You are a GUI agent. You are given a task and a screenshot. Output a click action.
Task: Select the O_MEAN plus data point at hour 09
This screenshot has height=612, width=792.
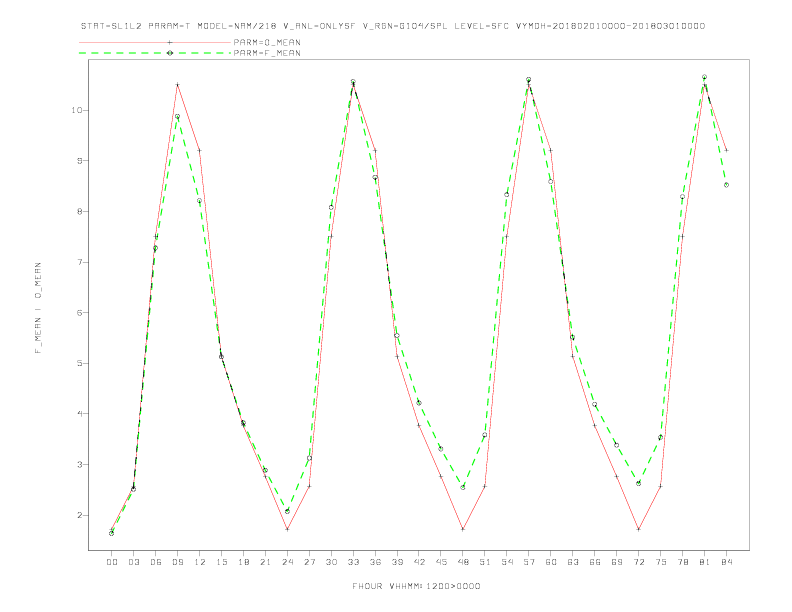click(x=177, y=85)
